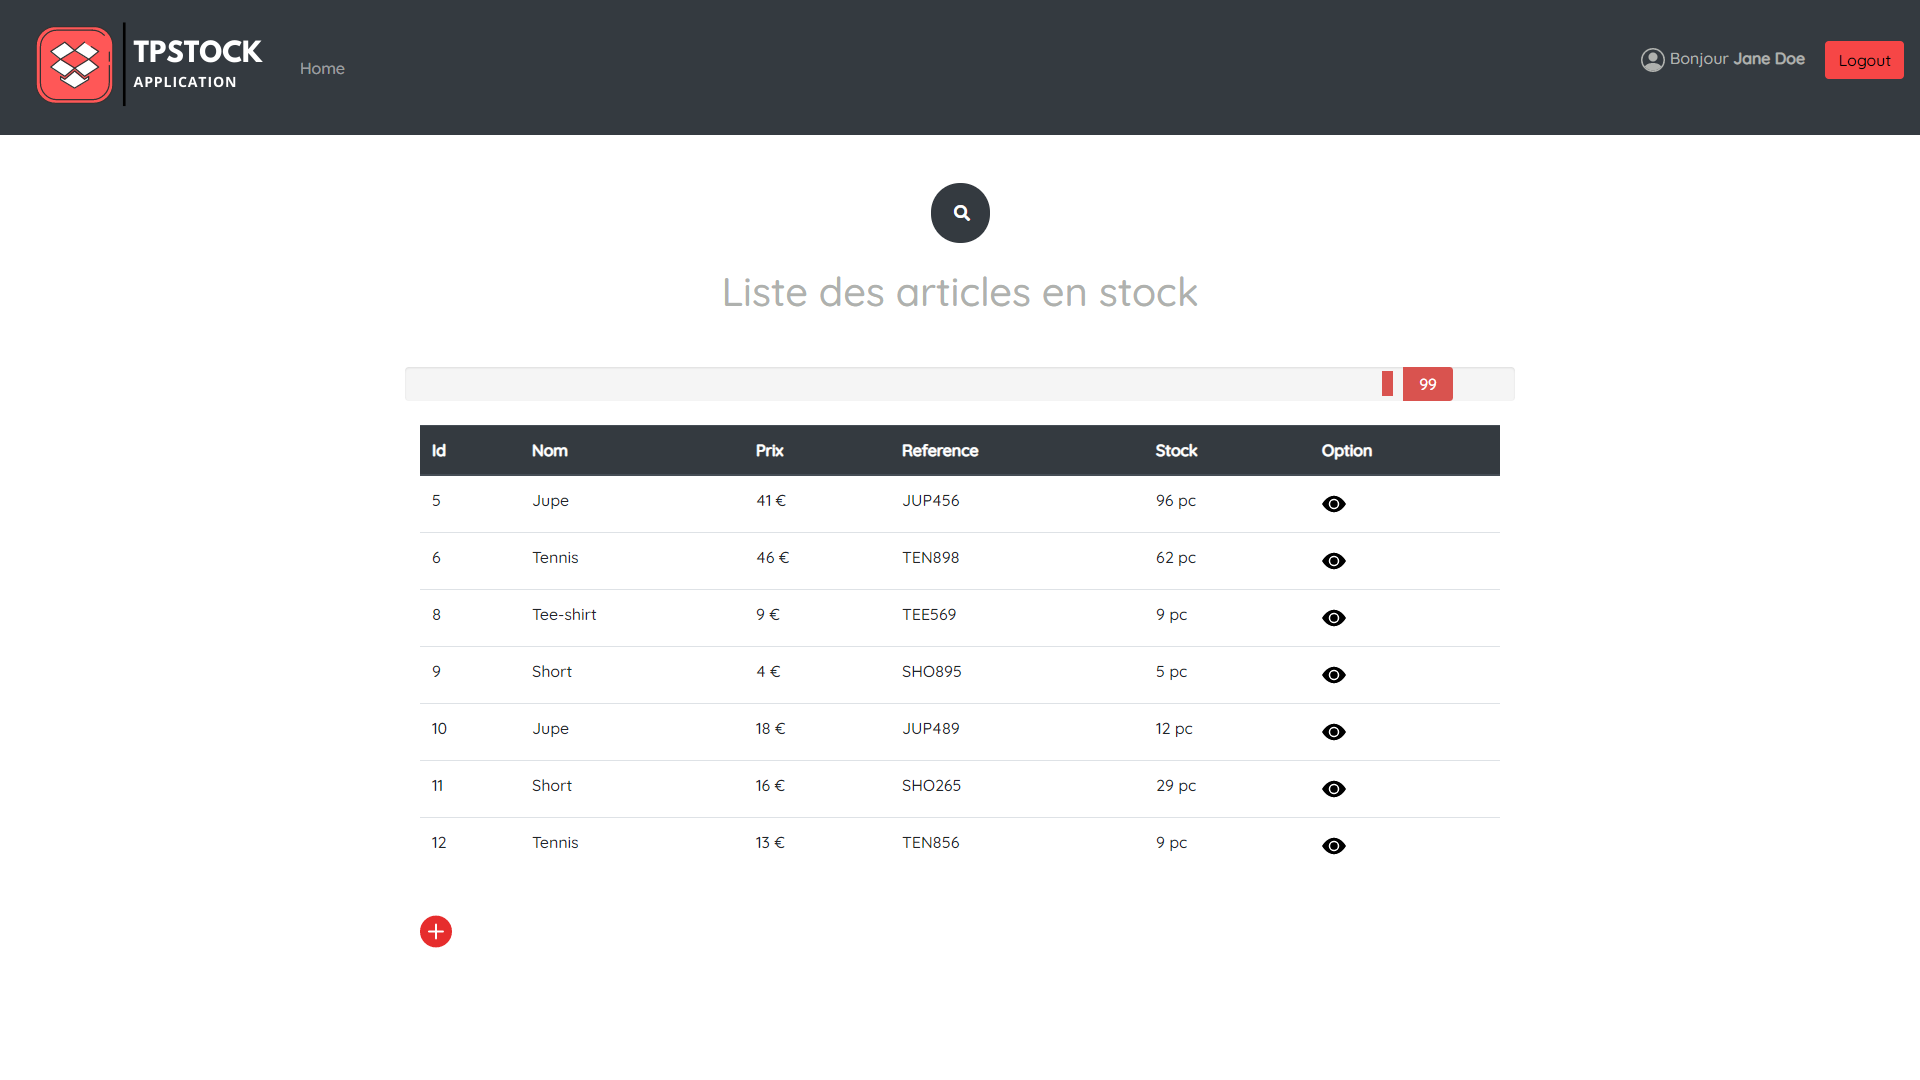The image size is (1920, 1080).
Task: Click the Bonjour Jane Doe greeting
Action: (1739, 59)
